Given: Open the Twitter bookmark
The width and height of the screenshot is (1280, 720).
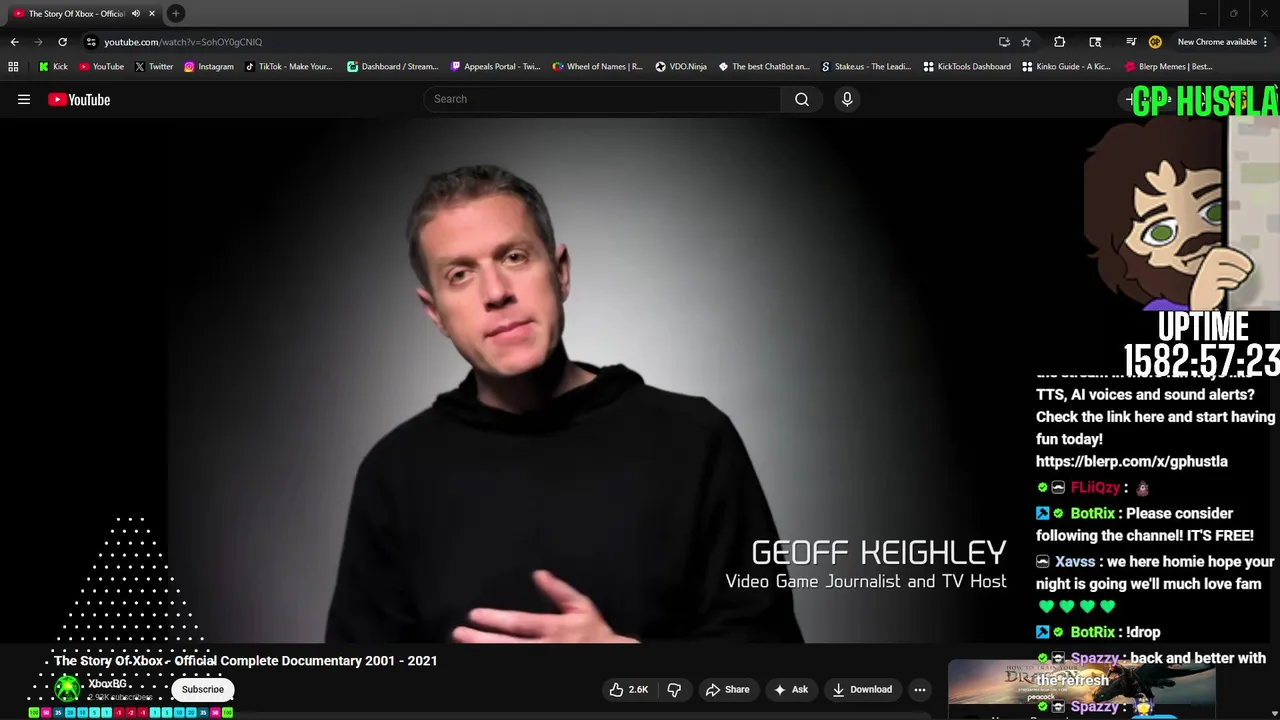Looking at the screenshot, I should click(153, 67).
